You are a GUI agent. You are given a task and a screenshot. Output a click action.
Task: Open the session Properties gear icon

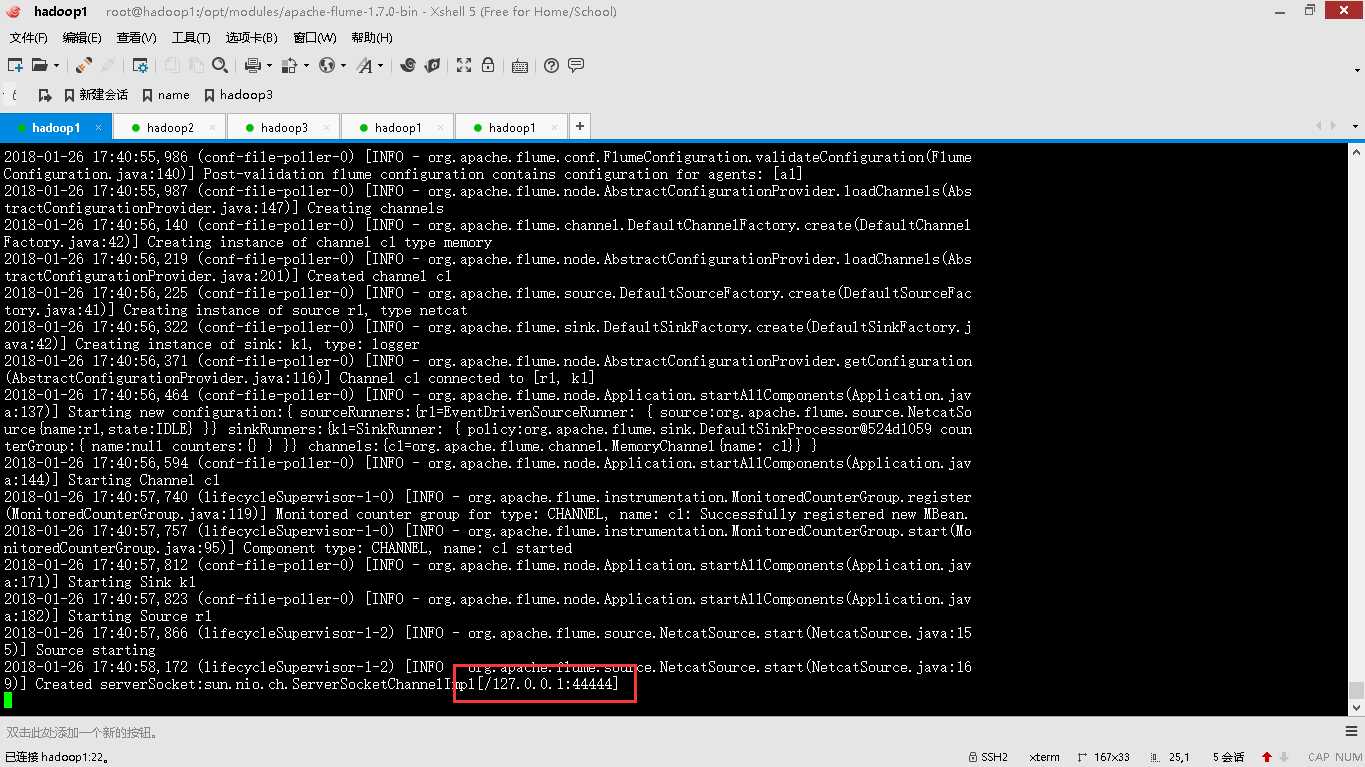(x=141, y=65)
